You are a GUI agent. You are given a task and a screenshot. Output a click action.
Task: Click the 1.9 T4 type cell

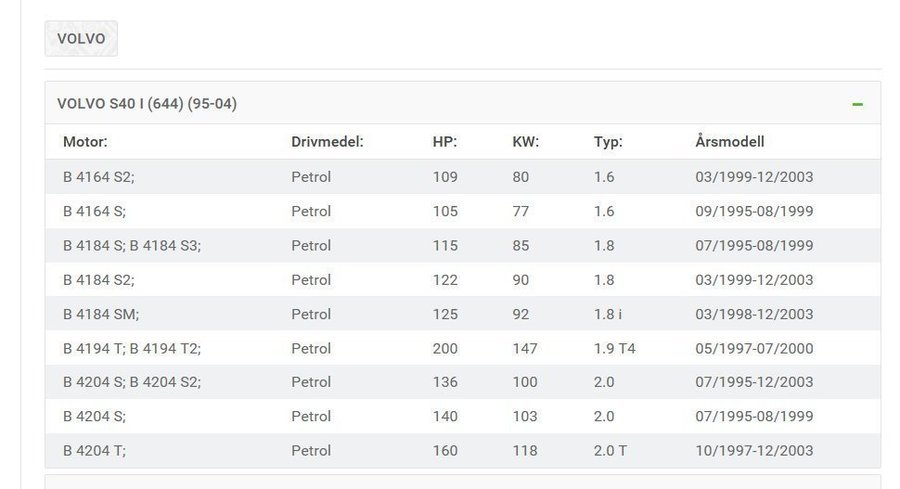615,348
